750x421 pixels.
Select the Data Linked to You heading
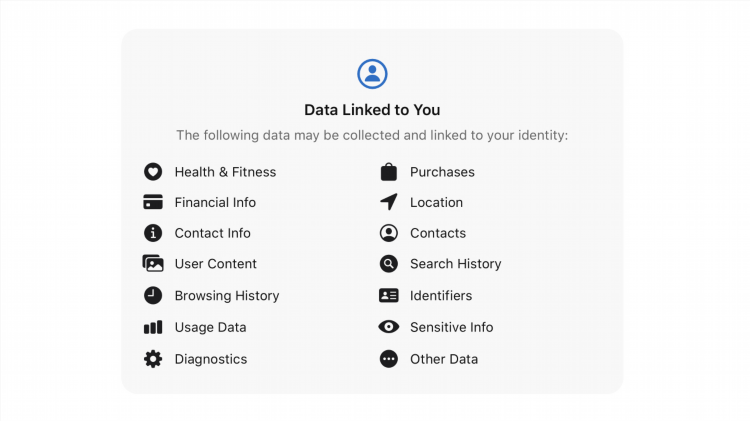(372, 110)
